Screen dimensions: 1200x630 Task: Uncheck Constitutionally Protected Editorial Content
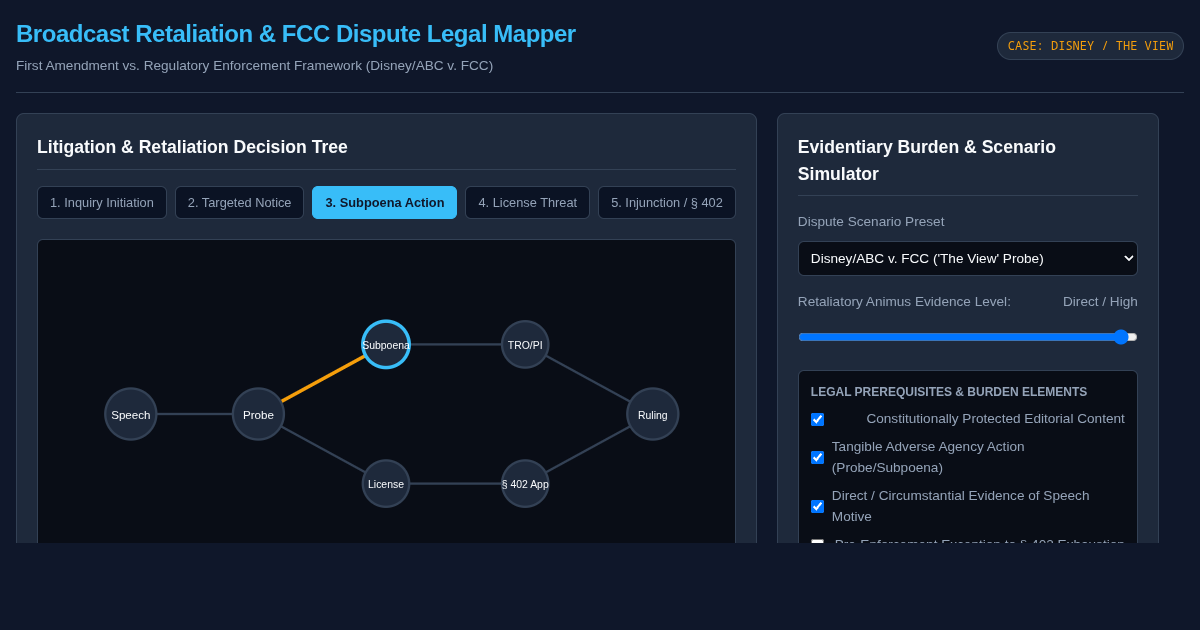817,419
